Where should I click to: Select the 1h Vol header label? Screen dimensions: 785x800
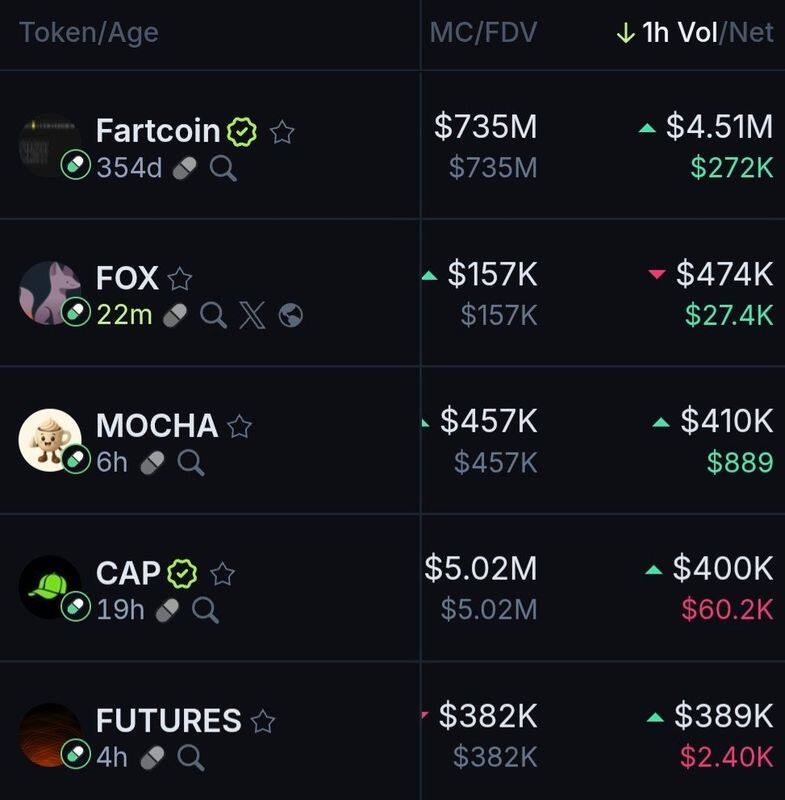point(680,33)
